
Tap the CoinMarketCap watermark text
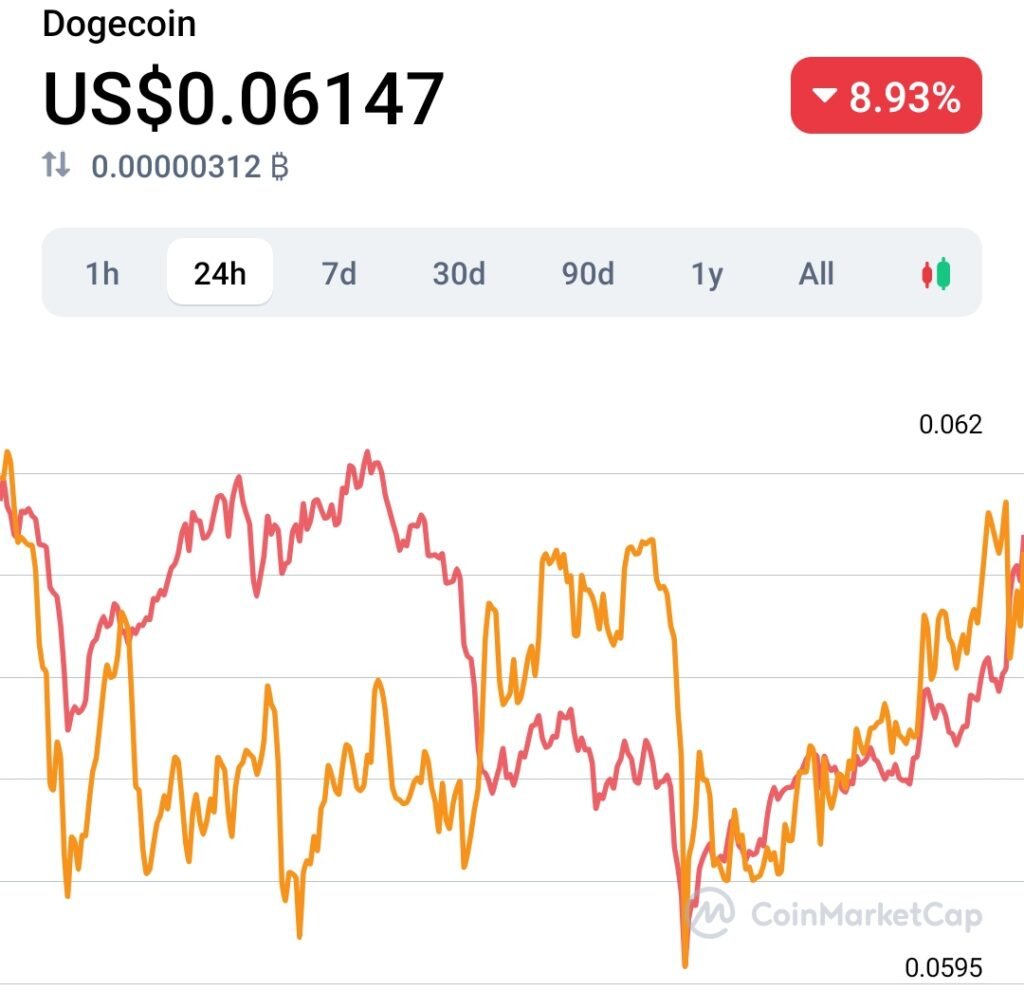(867, 915)
